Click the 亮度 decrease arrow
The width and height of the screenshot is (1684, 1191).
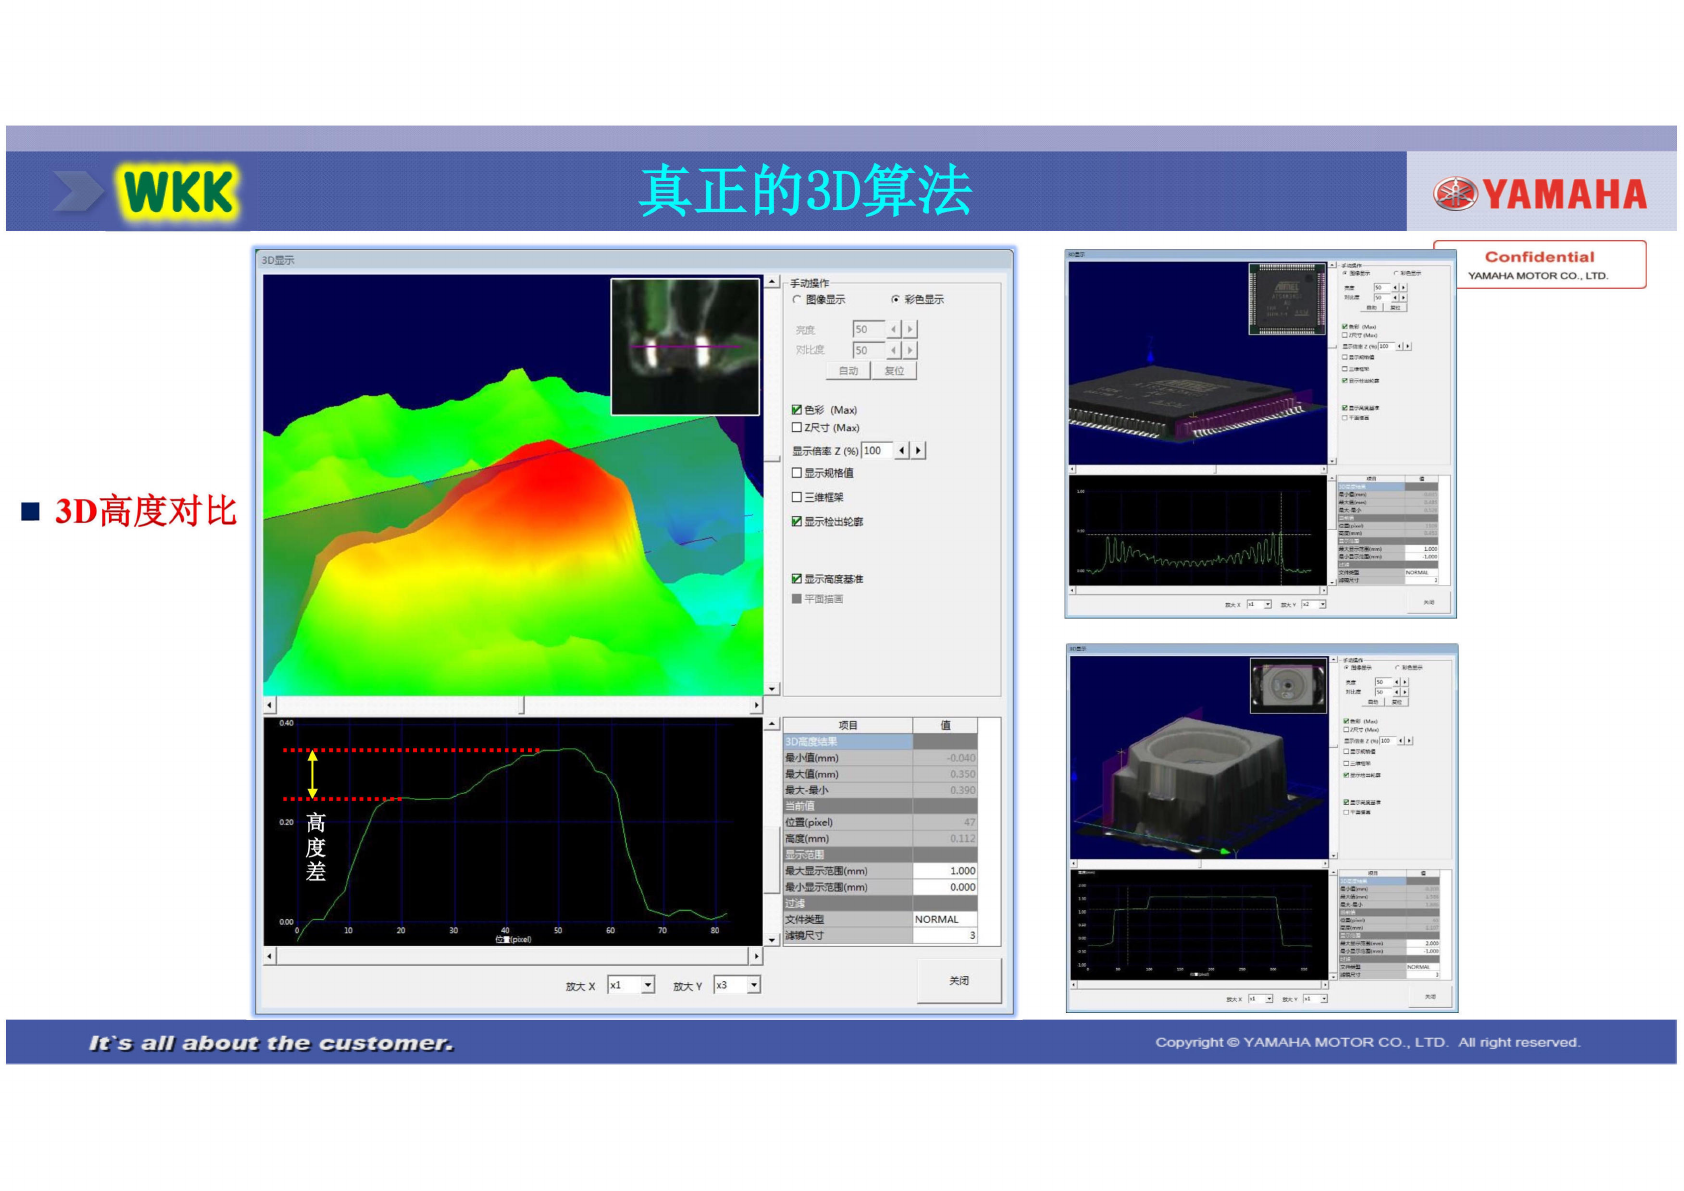(894, 329)
